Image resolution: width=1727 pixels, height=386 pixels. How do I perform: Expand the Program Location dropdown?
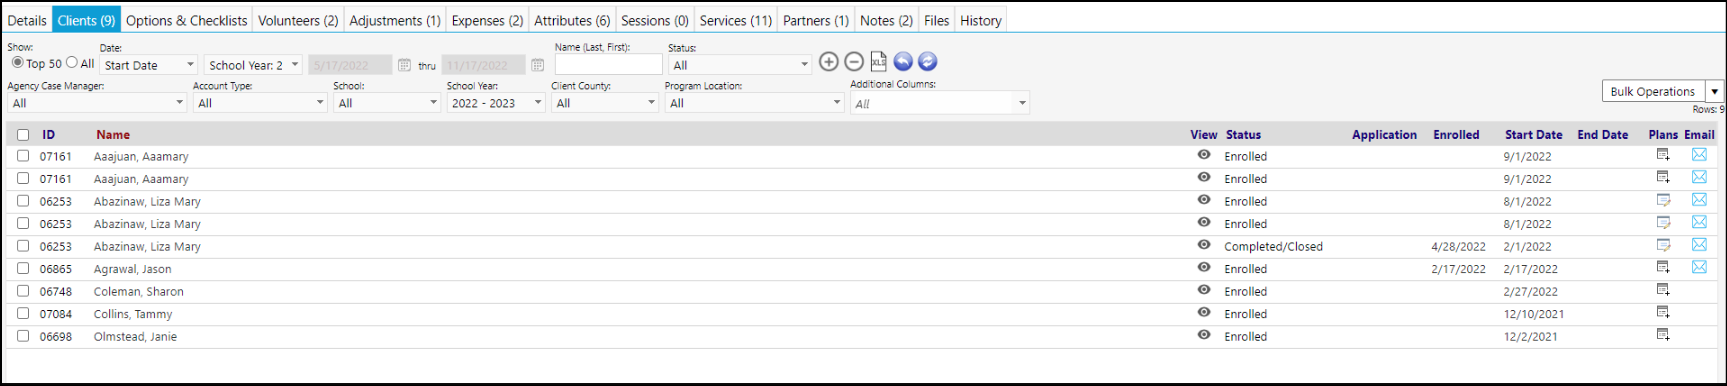point(755,103)
